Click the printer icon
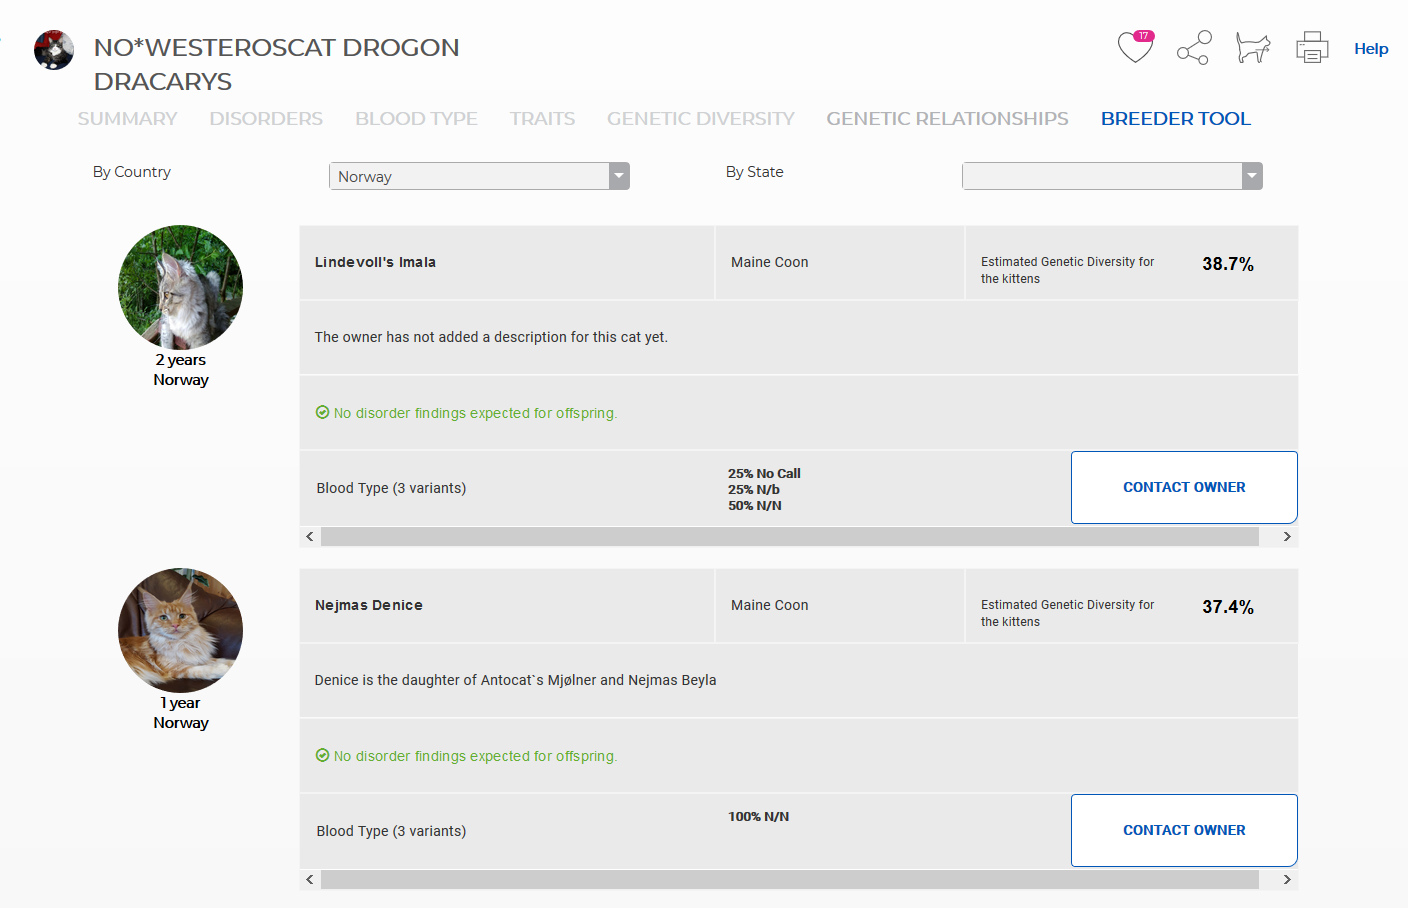Image resolution: width=1408 pixels, height=908 pixels. pos(1312,47)
